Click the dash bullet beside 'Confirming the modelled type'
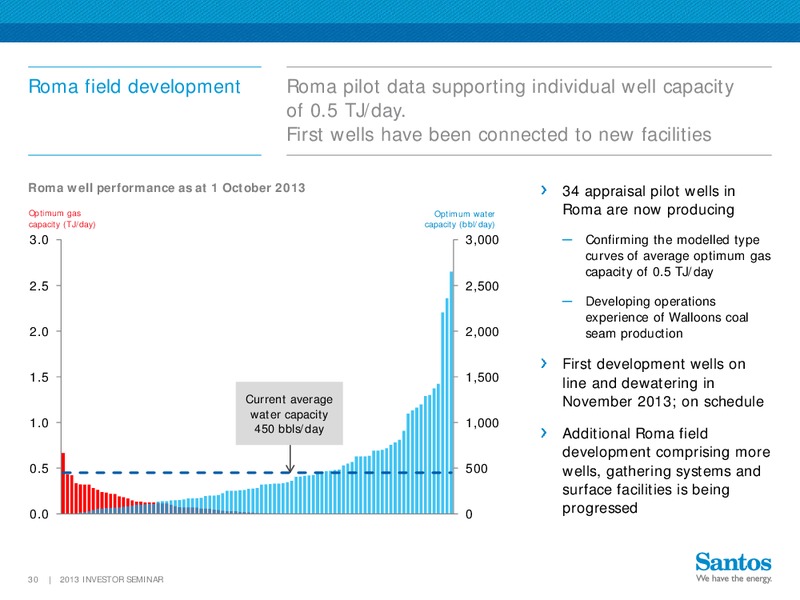800x600 pixels. [x=567, y=240]
